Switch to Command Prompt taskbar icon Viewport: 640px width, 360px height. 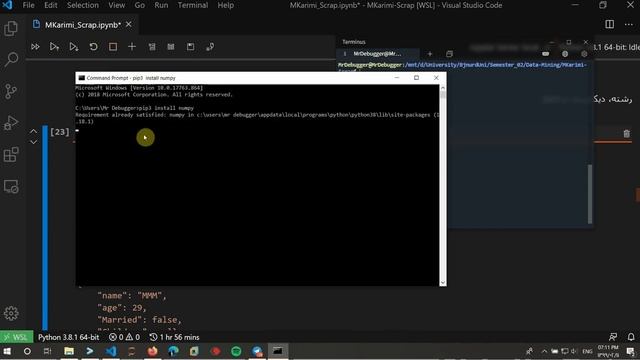(x=278, y=351)
